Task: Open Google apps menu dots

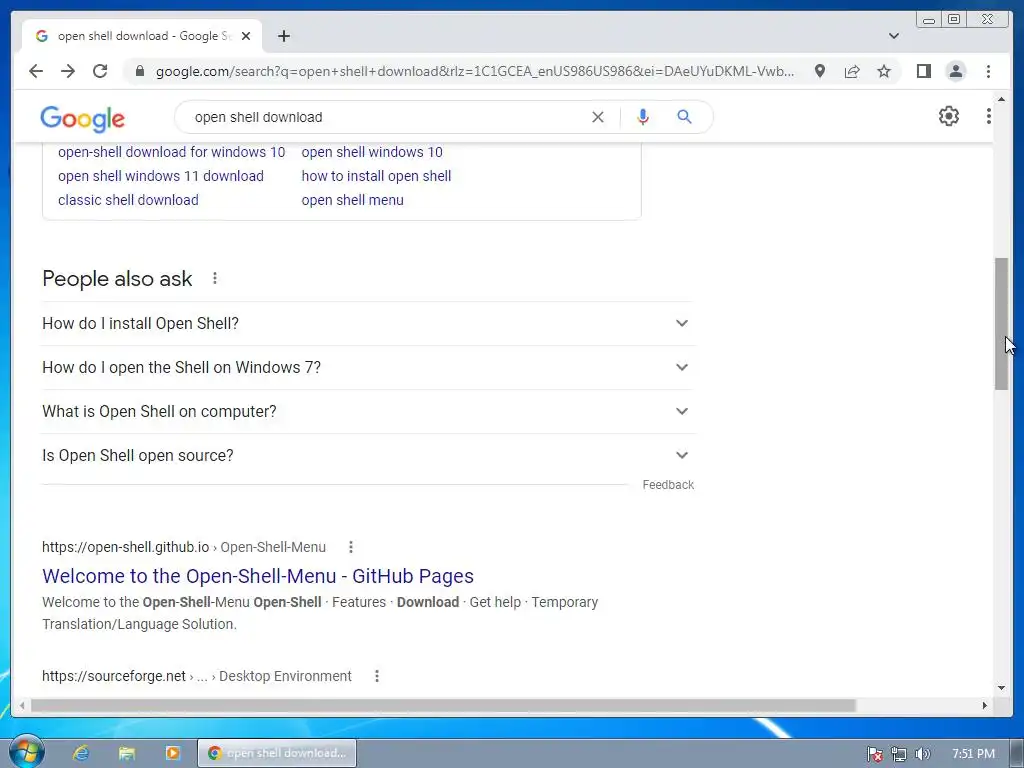Action: pyautogui.click(x=988, y=116)
